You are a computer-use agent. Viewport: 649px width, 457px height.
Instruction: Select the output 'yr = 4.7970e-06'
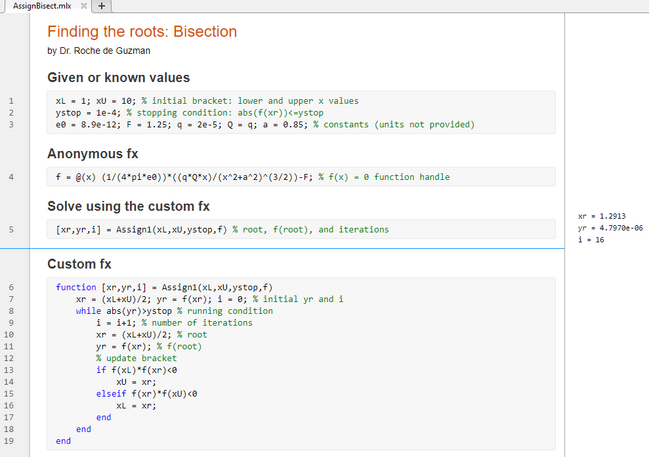[x=612, y=228]
